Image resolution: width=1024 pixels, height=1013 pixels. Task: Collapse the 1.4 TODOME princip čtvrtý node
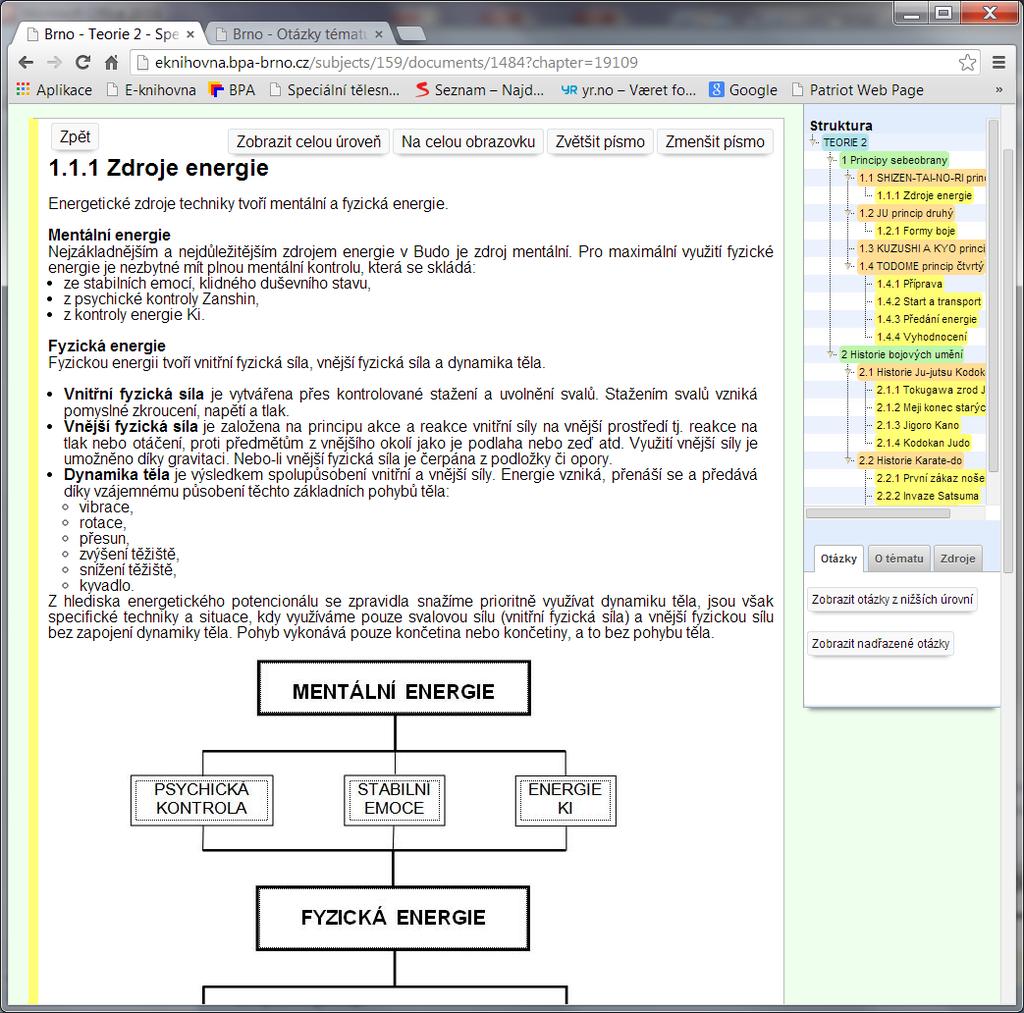[x=849, y=266]
